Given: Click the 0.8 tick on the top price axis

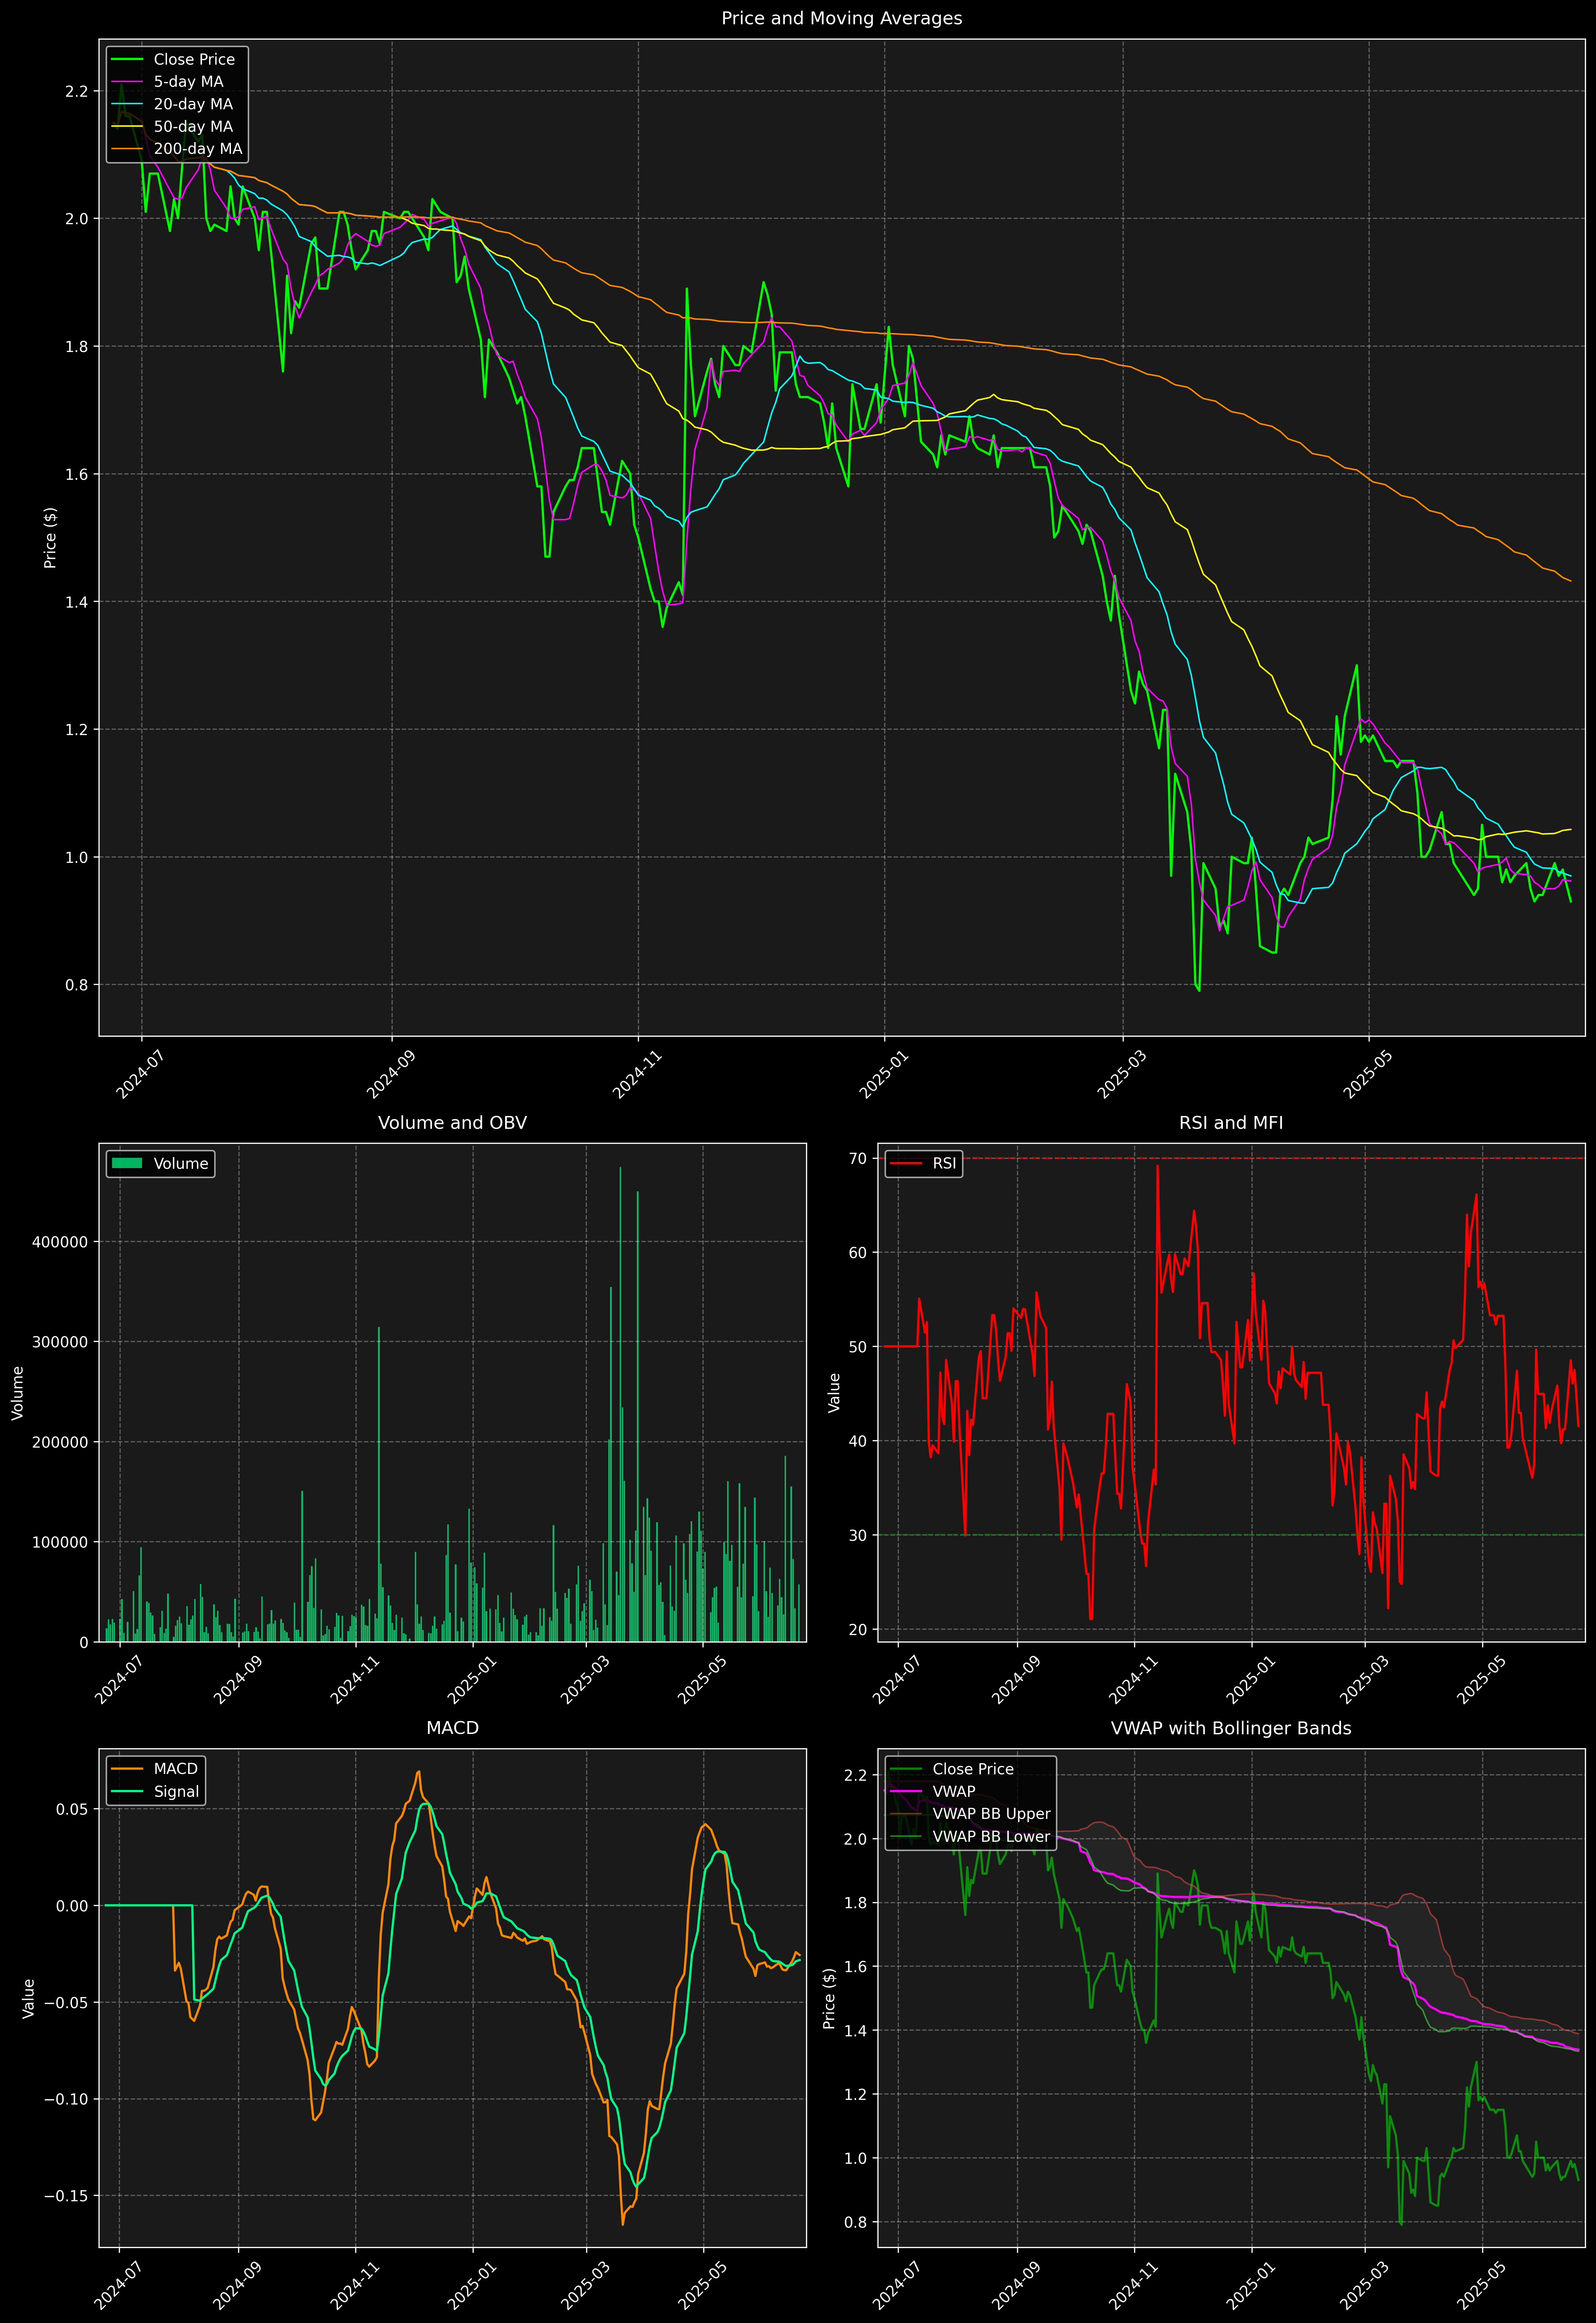Looking at the screenshot, I should point(77,985).
